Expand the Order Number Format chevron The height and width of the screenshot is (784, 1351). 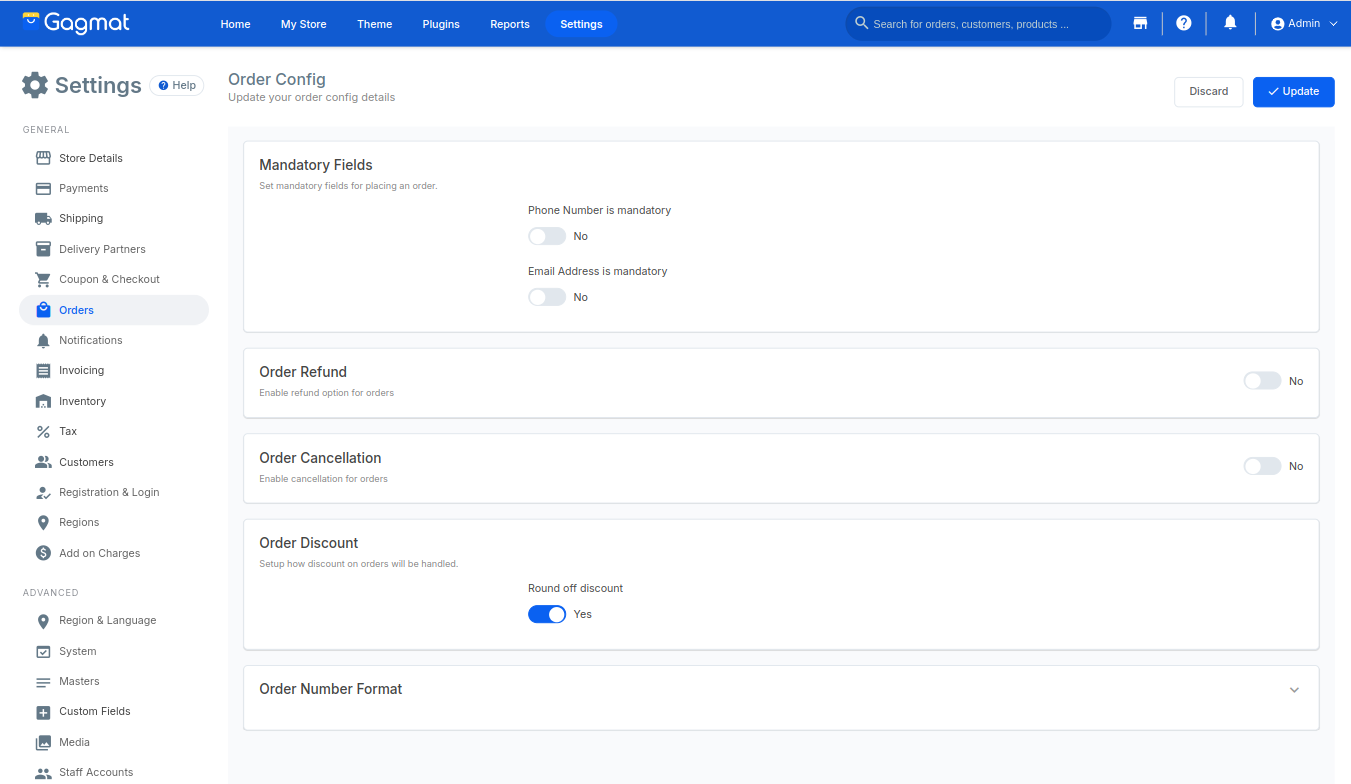coord(1294,690)
